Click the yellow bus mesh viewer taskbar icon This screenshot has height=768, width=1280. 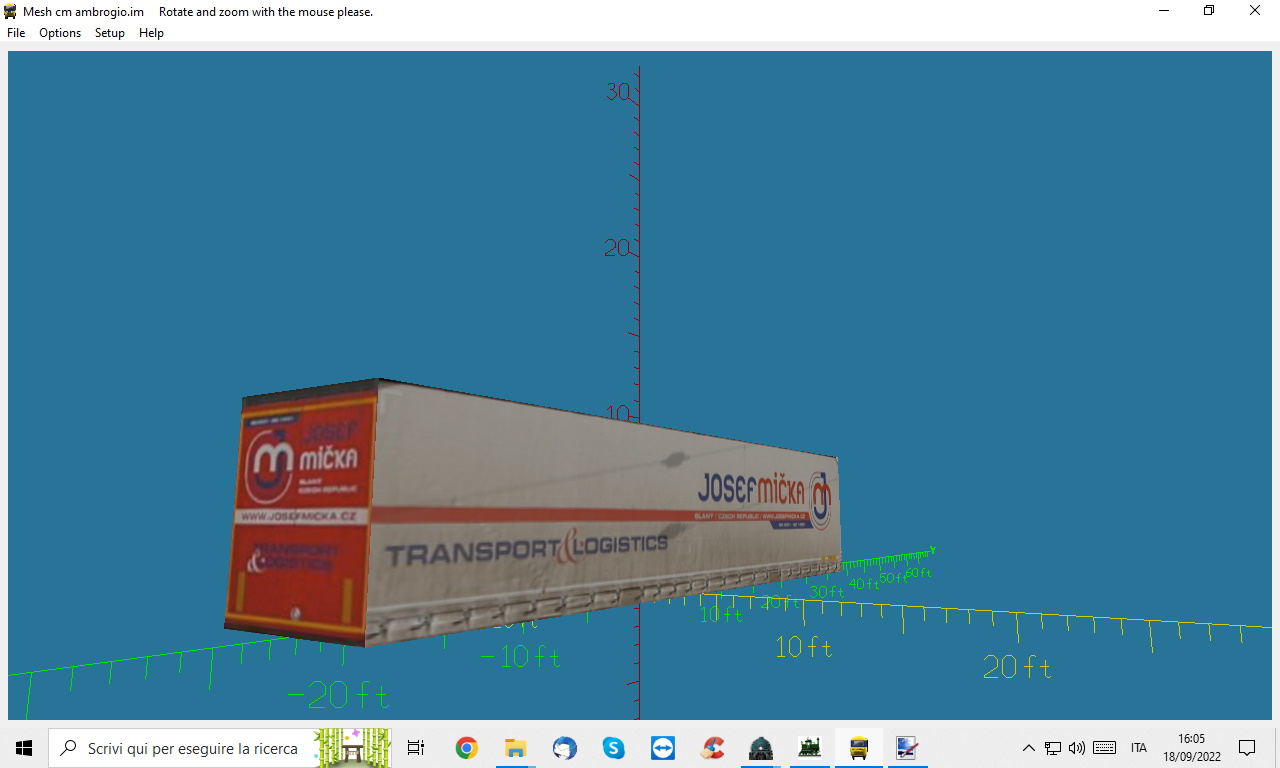(x=859, y=748)
